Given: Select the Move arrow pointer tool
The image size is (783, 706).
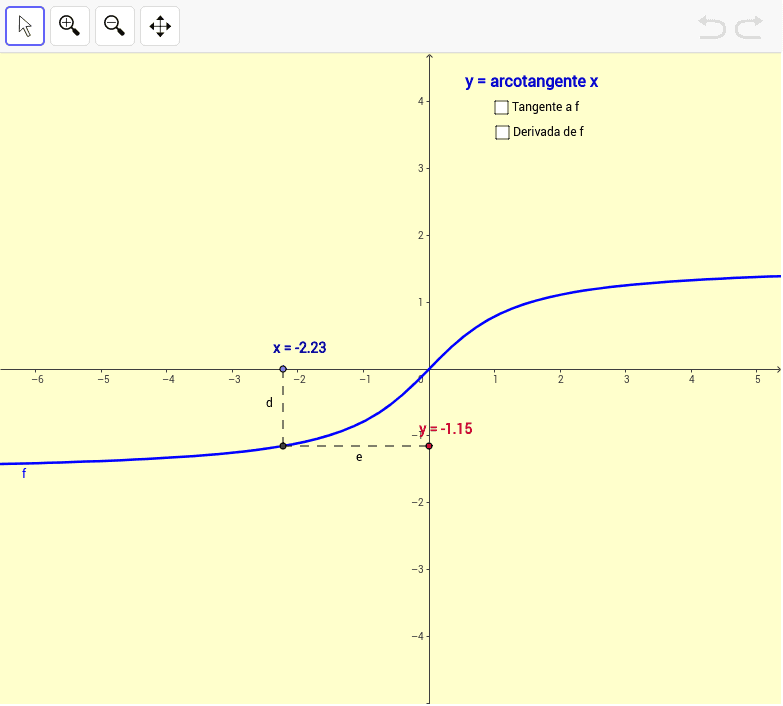Looking at the screenshot, I should pos(25,26).
